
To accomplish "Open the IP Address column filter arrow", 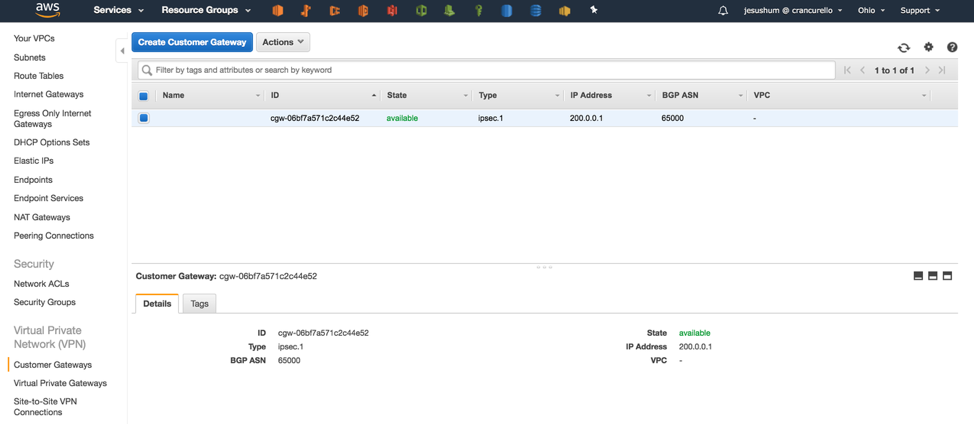I will [x=649, y=96].
